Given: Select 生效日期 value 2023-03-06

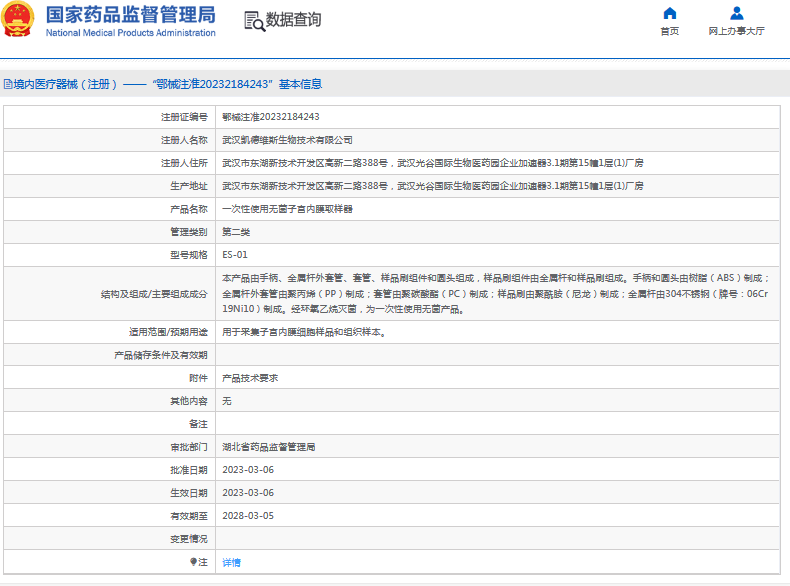Looking at the screenshot, I should [248, 493].
